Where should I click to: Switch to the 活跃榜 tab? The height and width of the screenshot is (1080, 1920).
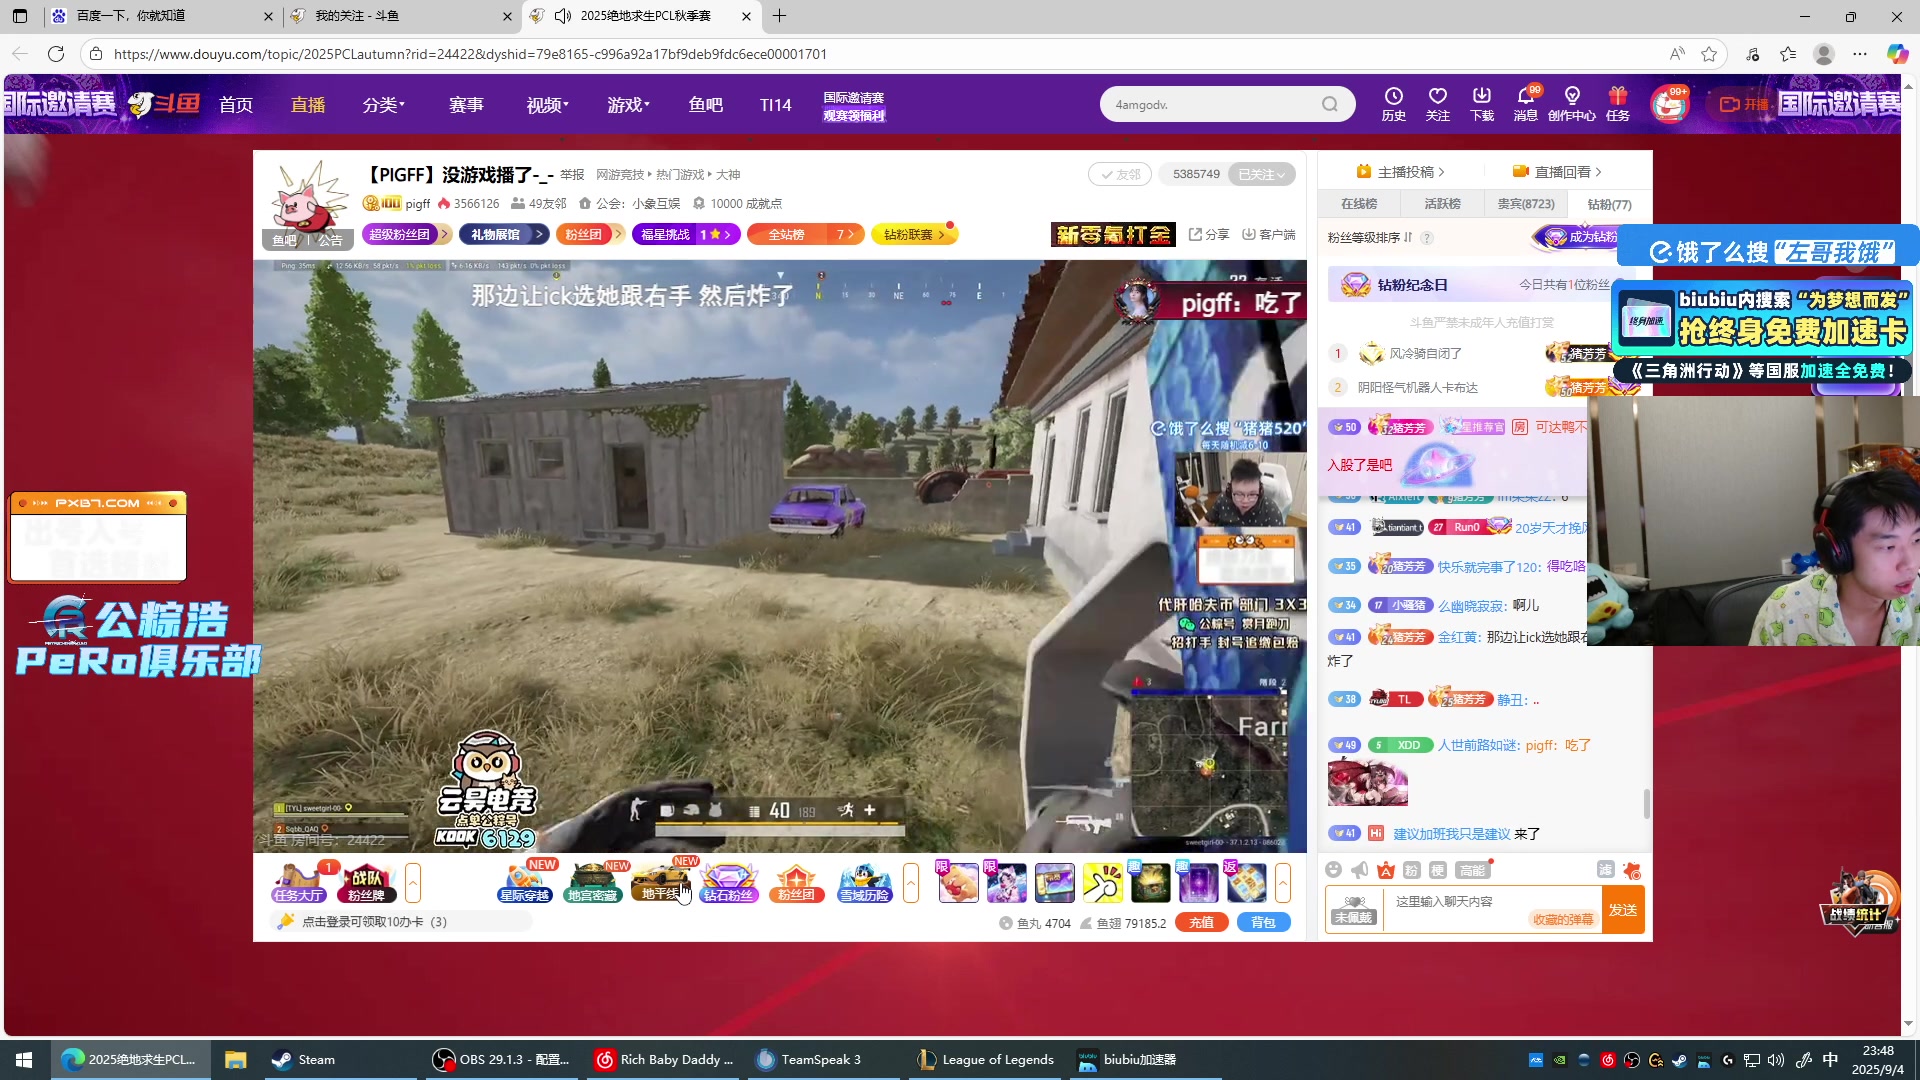point(1442,204)
